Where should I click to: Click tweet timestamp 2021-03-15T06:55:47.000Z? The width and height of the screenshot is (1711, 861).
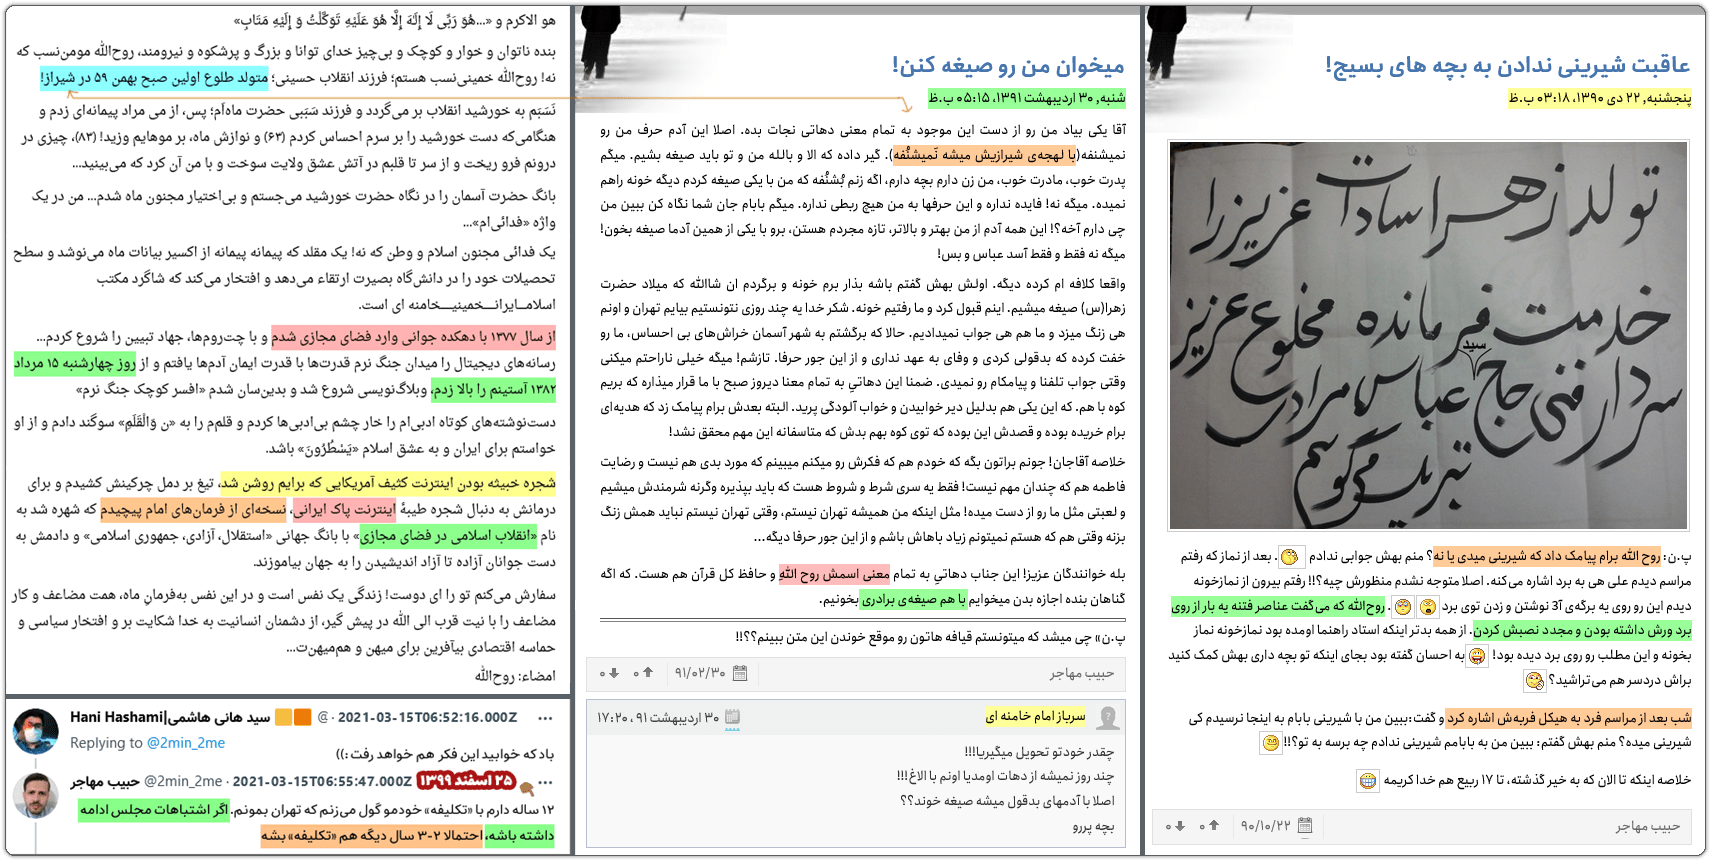(322, 781)
